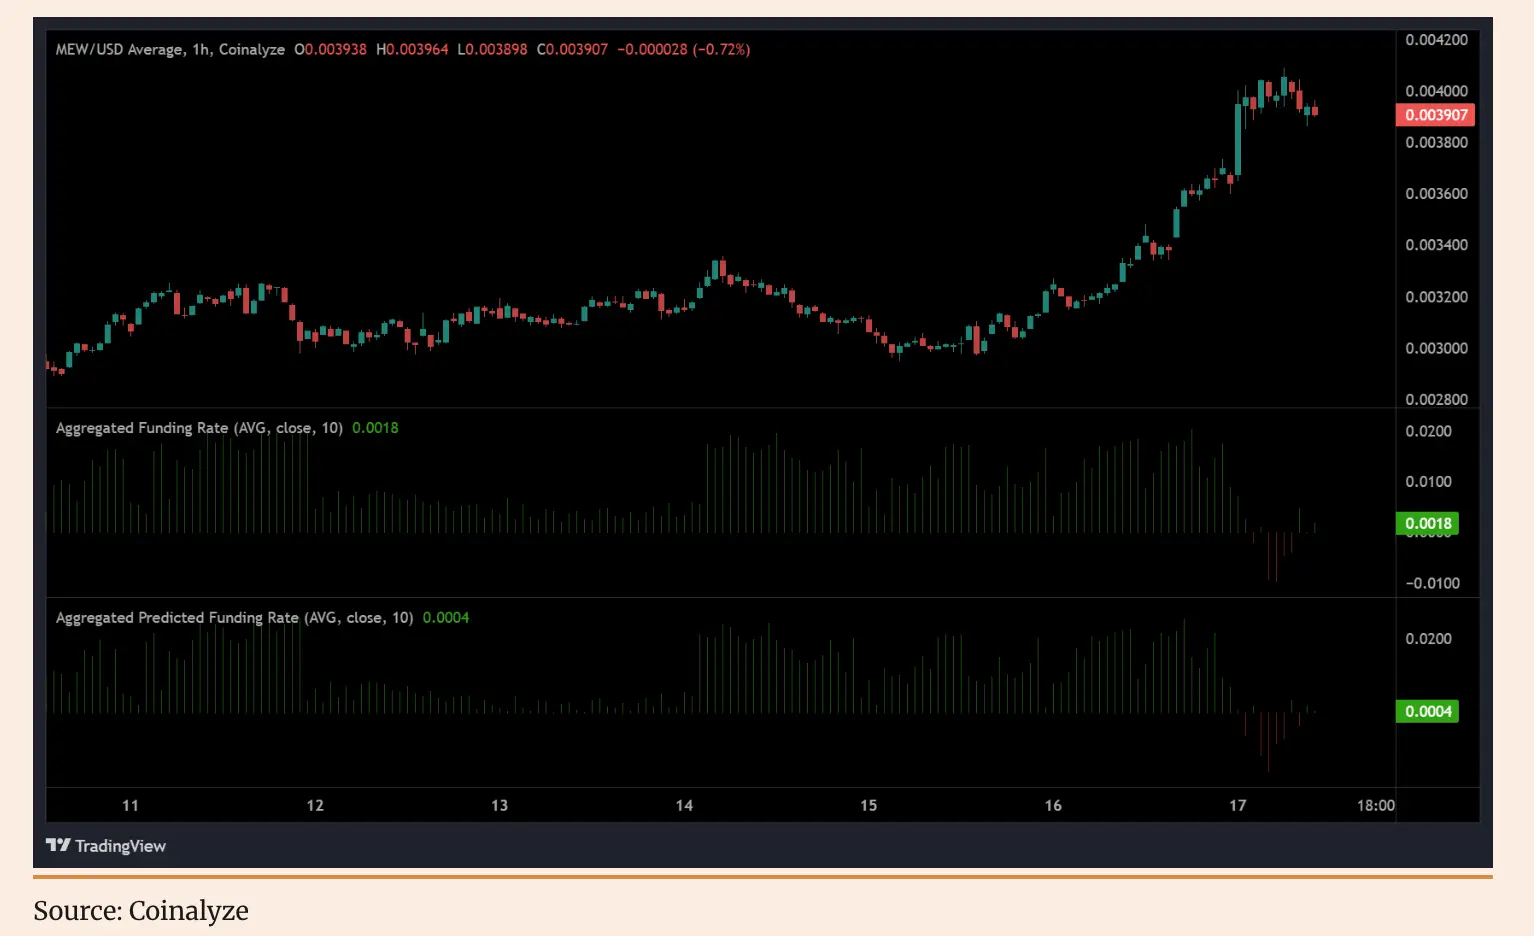Click the 0.003800 price axis label
This screenshot has height=936, width=1534.
(1437, 142)
